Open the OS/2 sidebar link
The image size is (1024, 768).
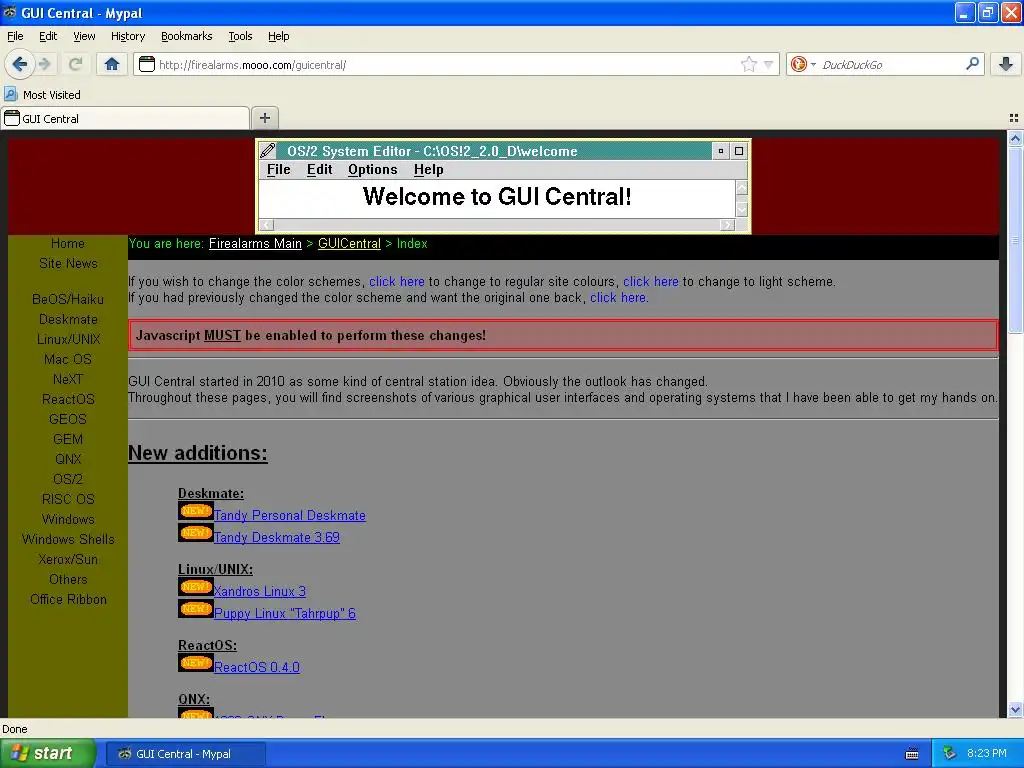[68, 479]
